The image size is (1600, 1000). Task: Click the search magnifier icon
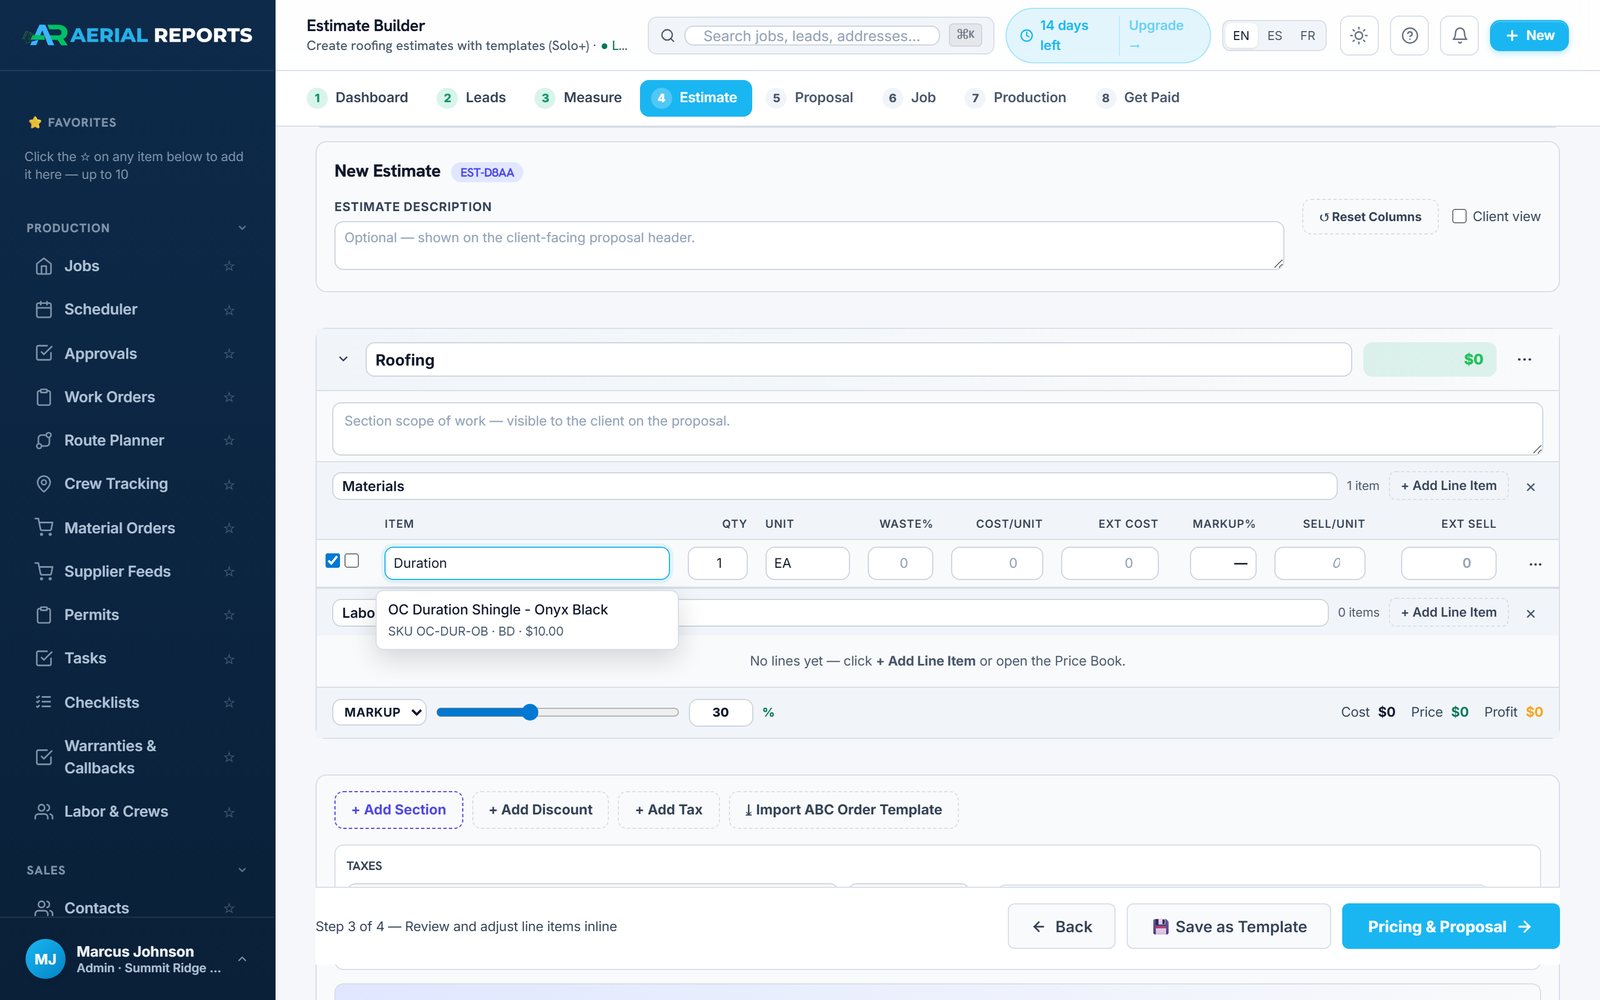667,36
